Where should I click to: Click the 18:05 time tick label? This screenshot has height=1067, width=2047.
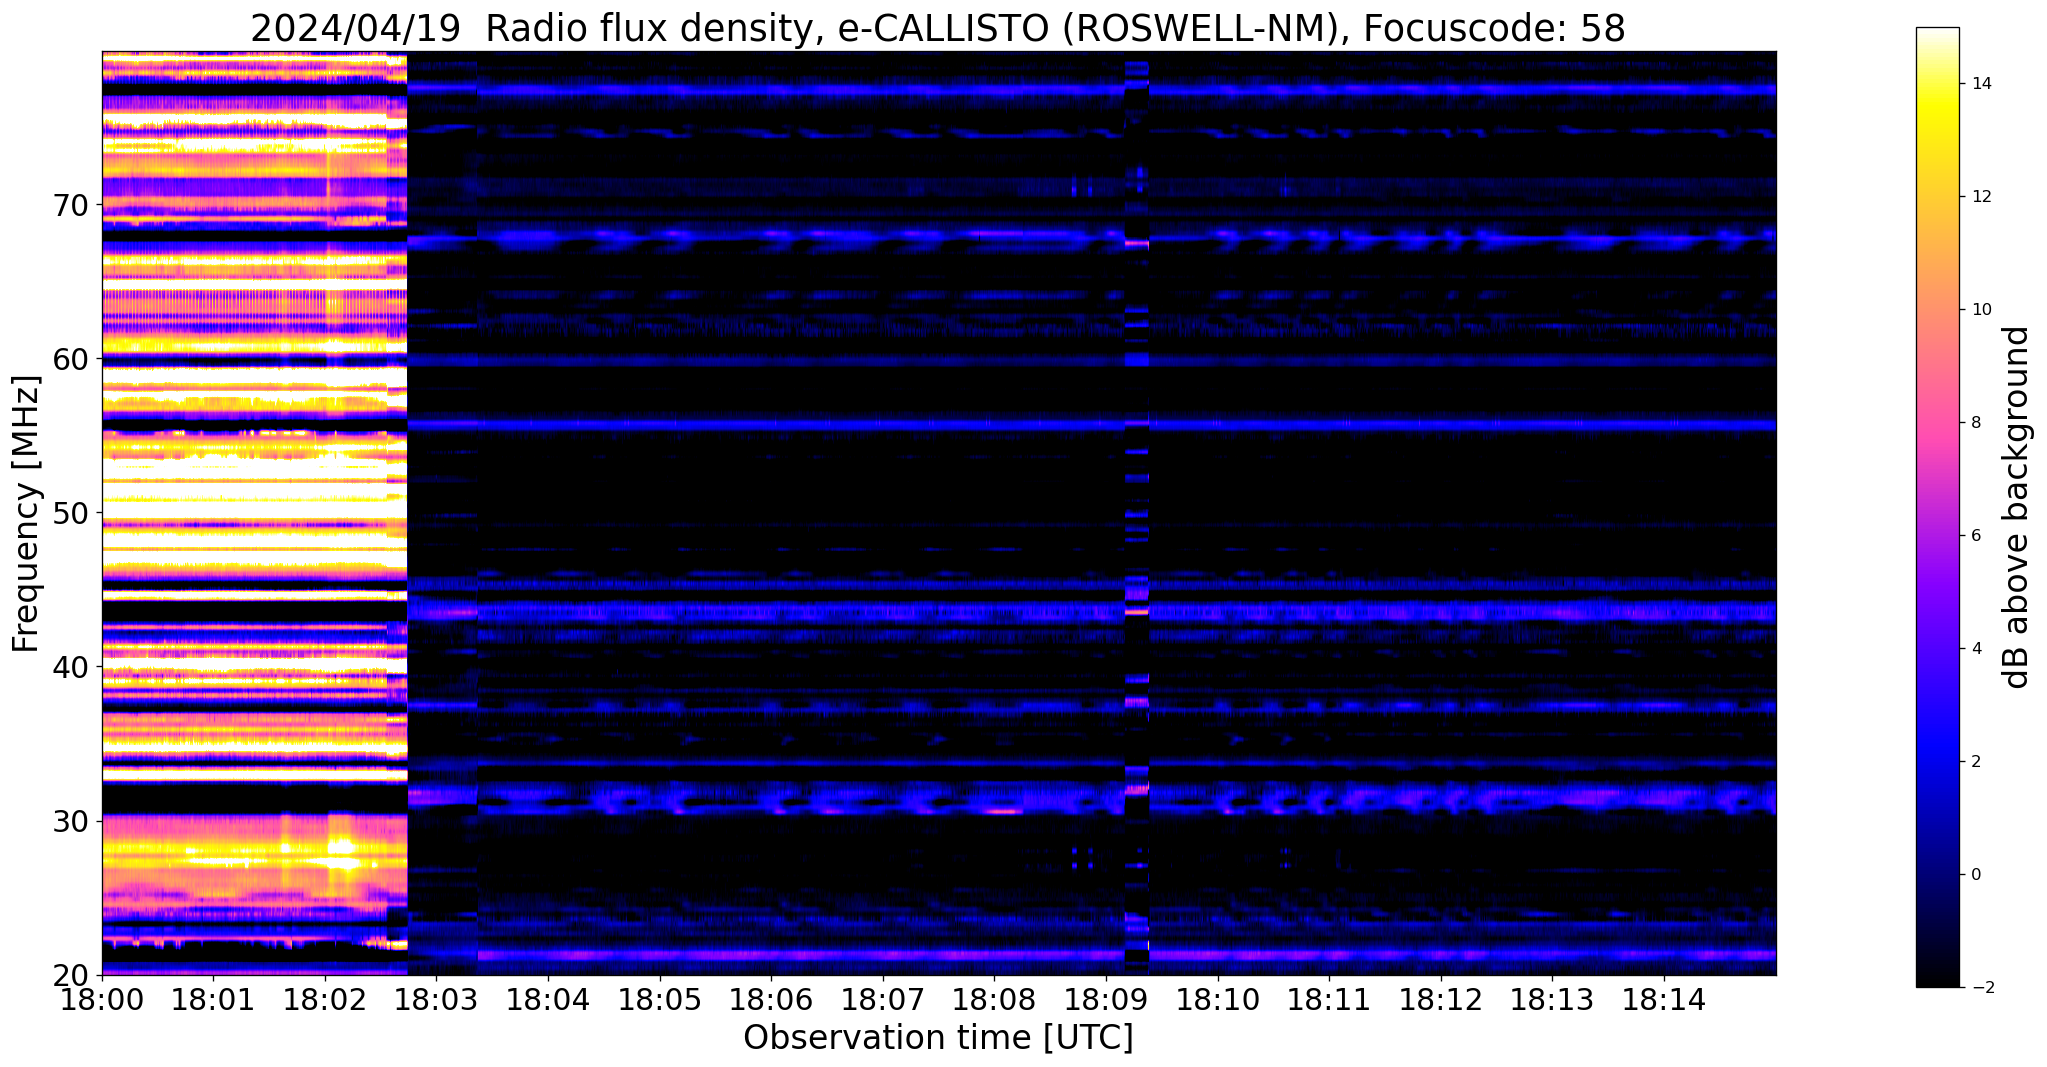coord(660,999)
